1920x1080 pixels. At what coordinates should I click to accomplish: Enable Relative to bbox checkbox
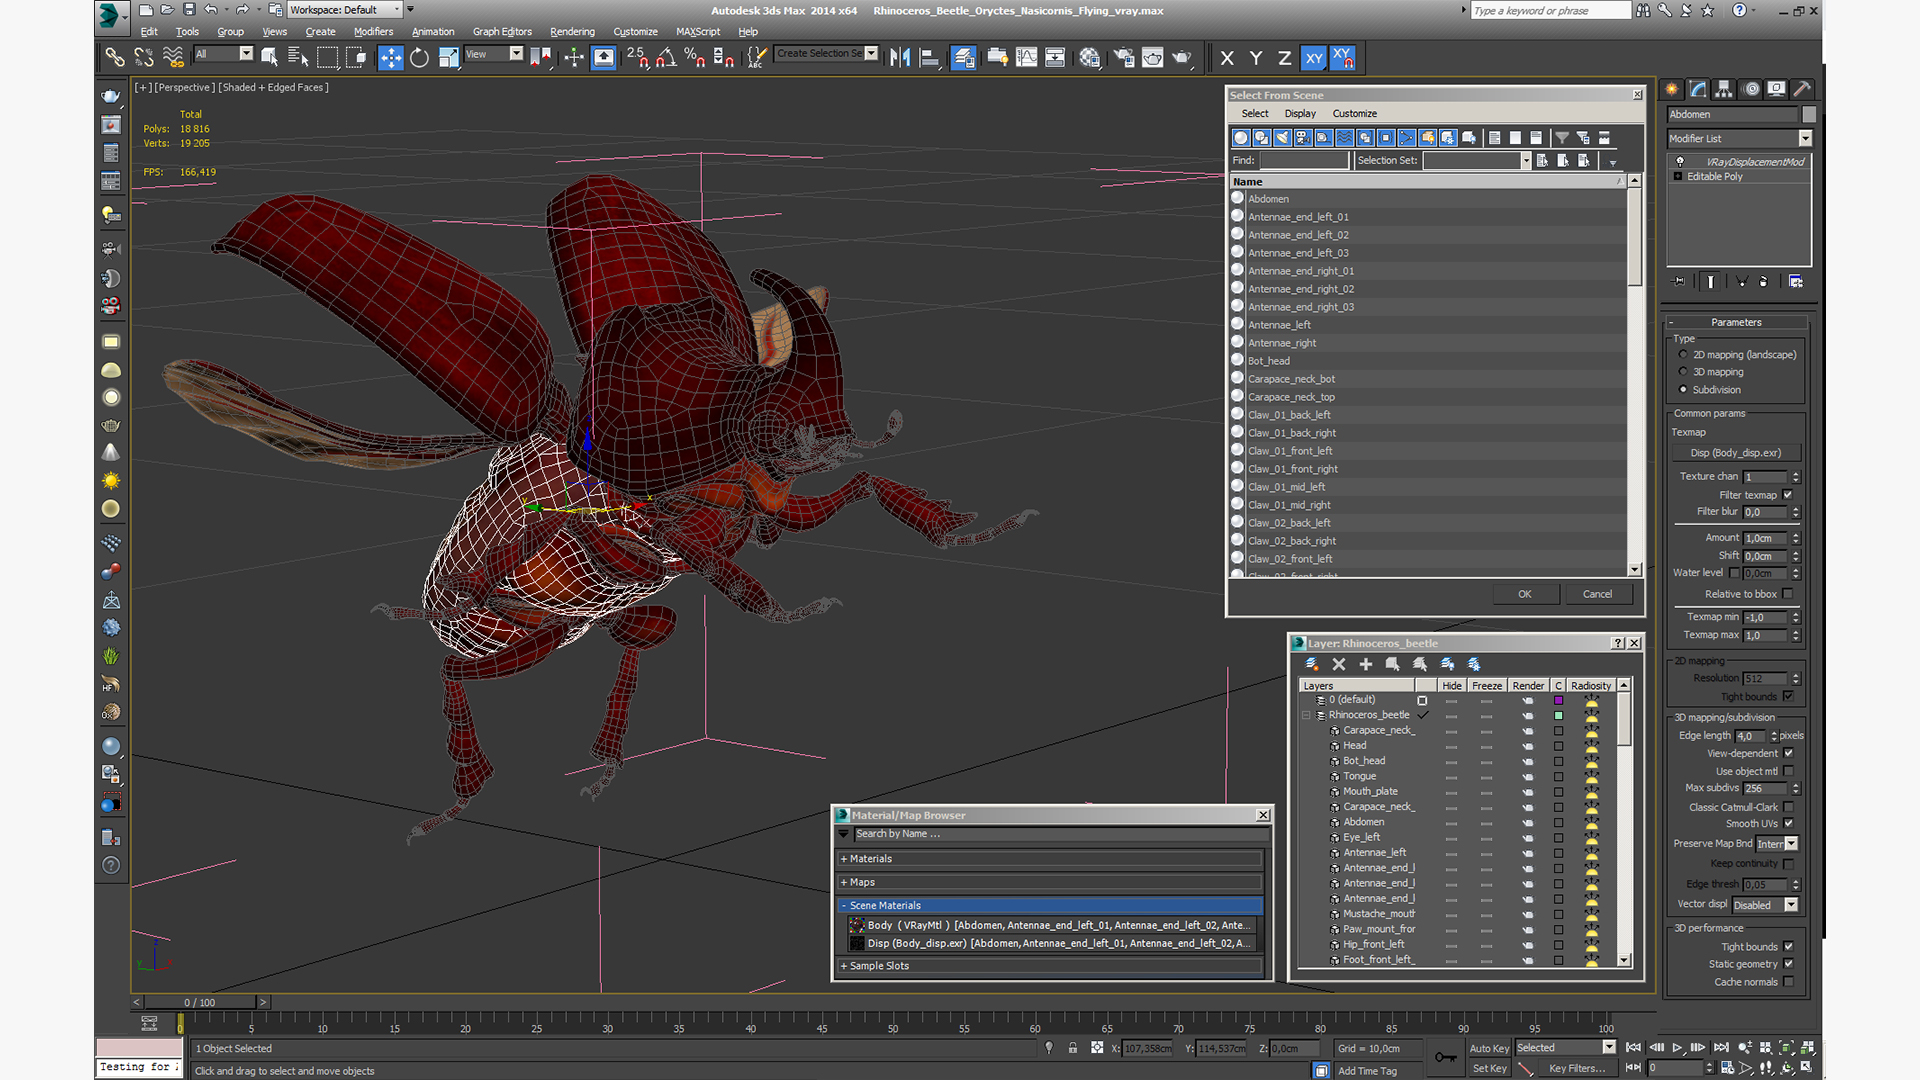(x=1788, y=594)
